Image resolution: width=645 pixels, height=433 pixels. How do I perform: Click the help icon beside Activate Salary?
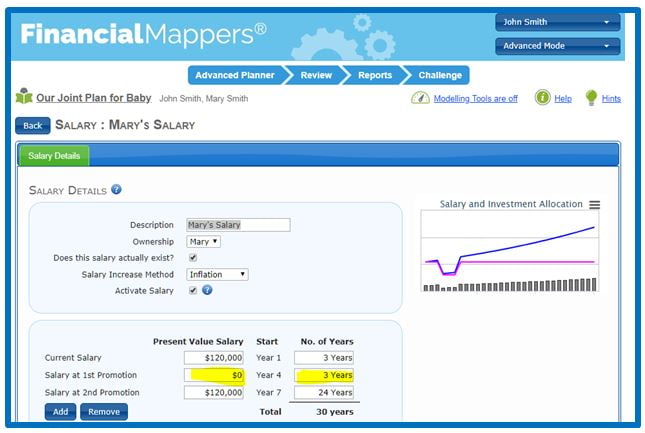207,290
